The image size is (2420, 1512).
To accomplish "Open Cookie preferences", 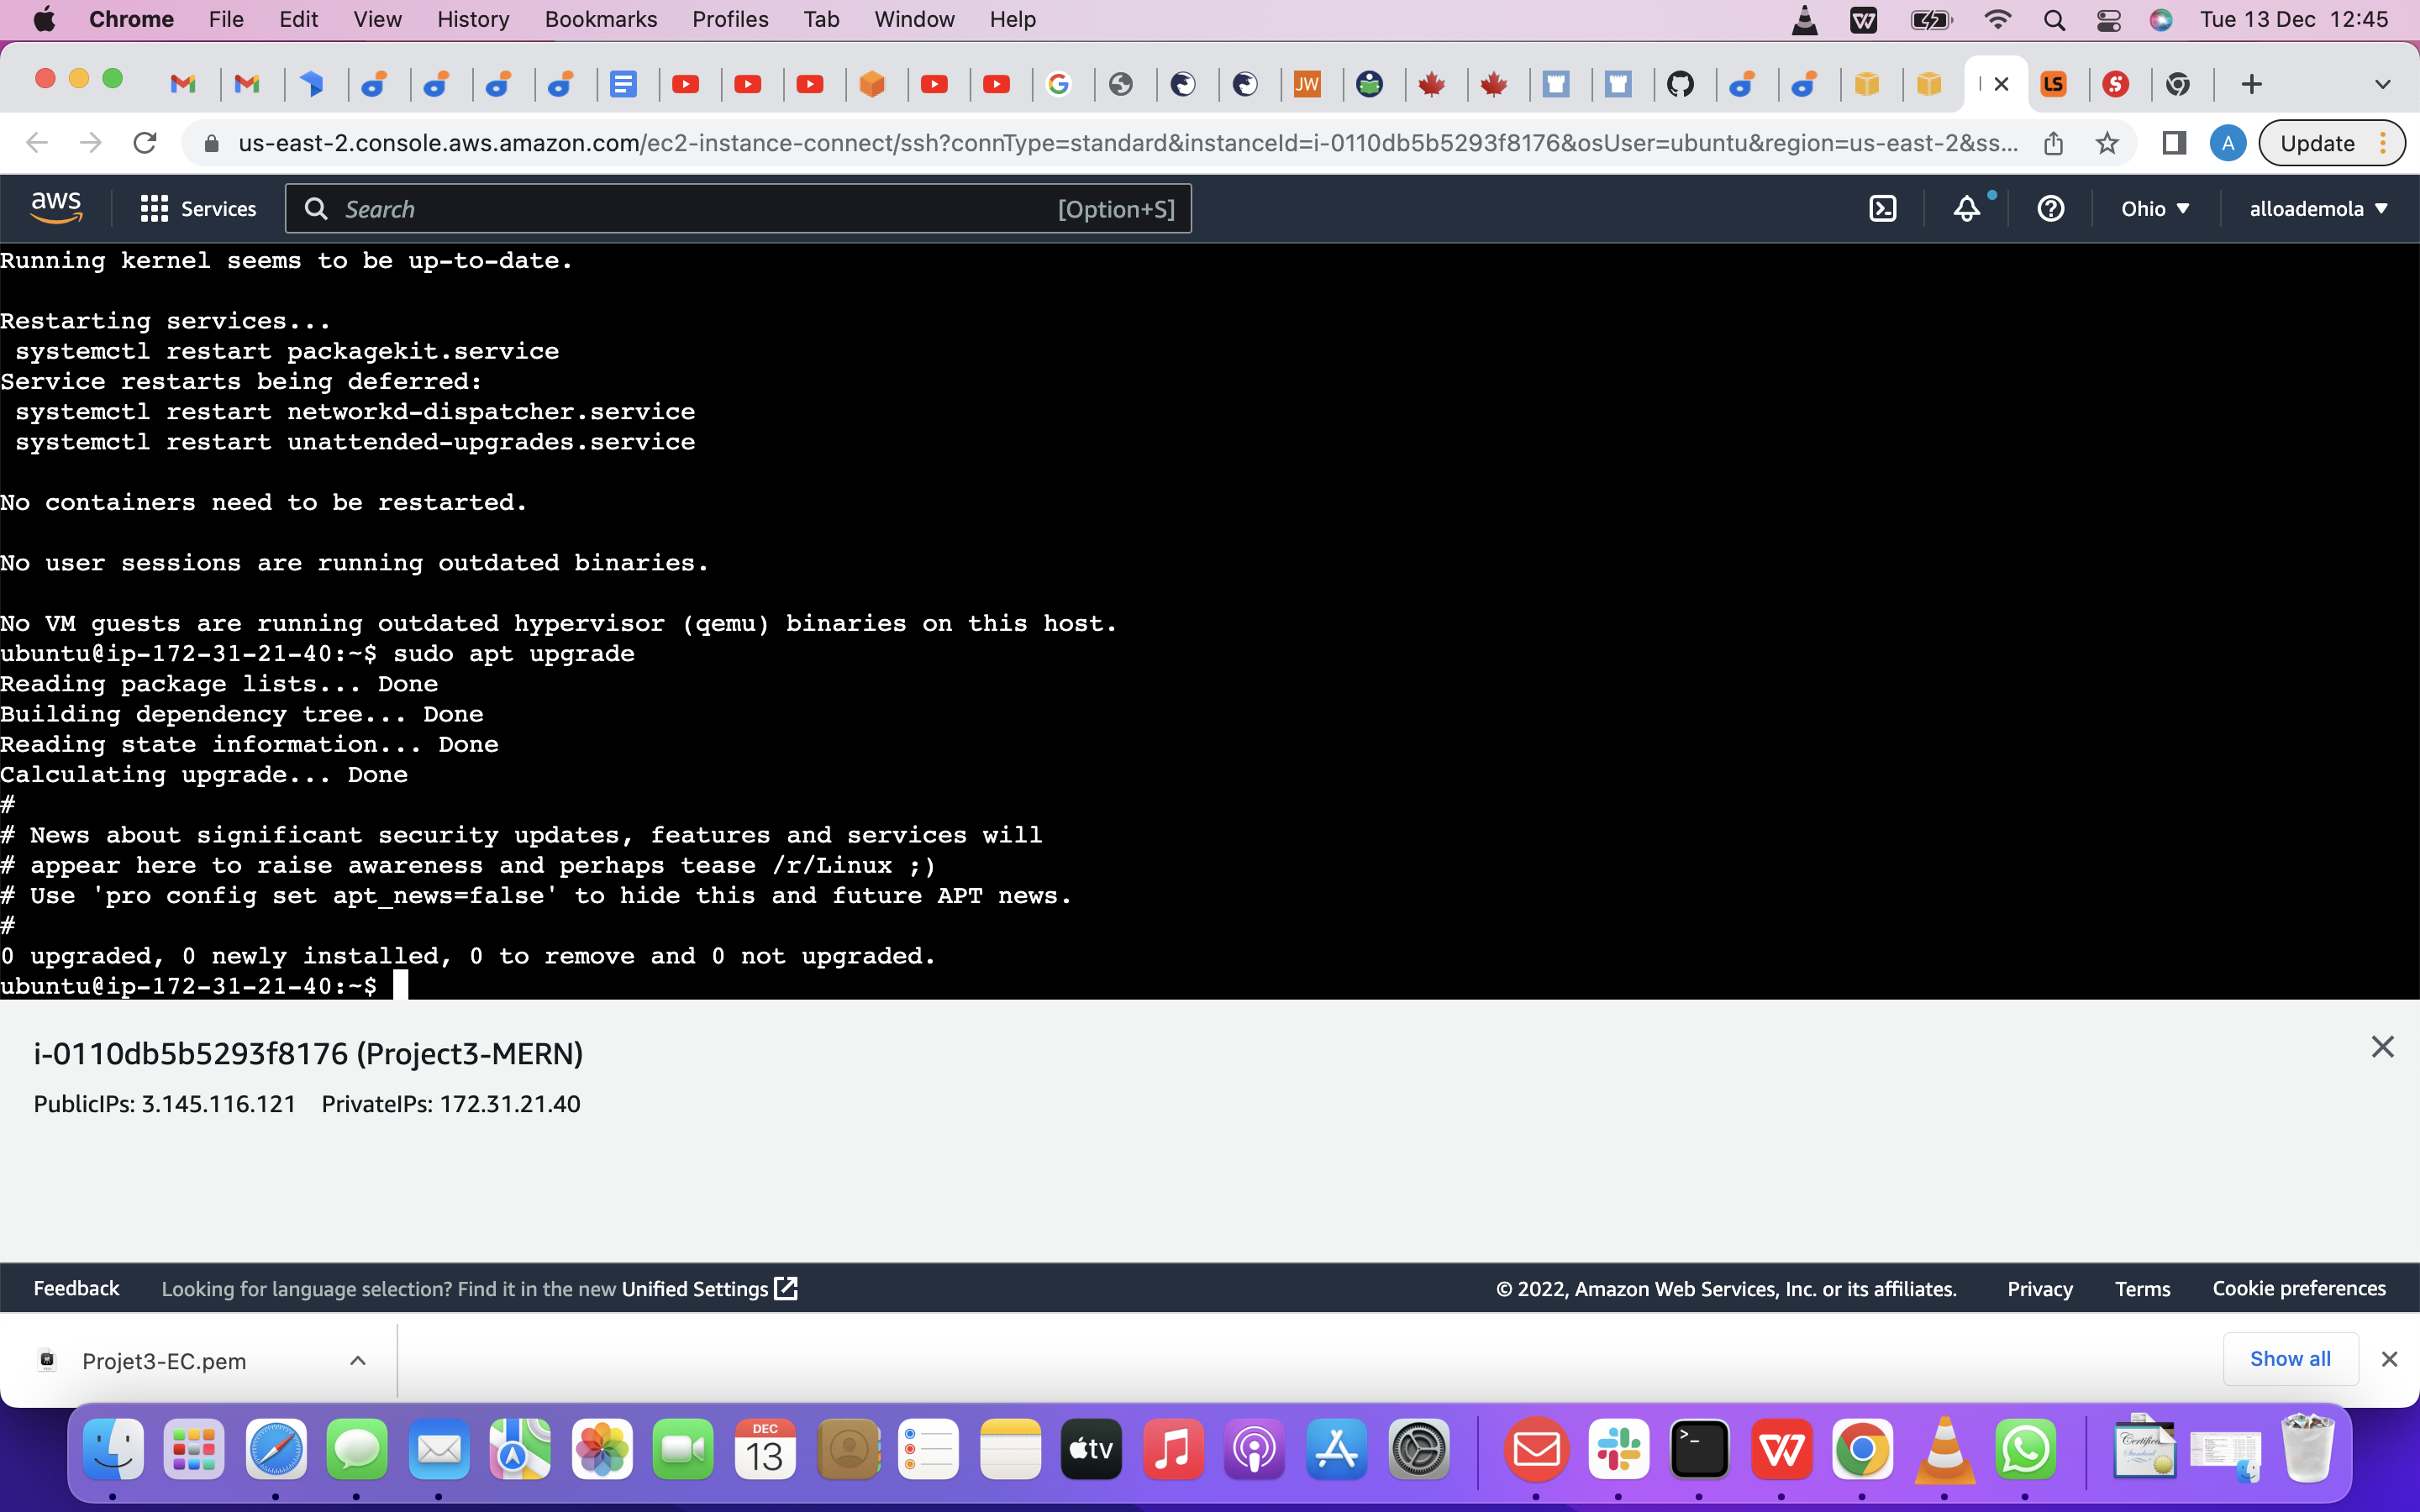I will [2298, 1289].
